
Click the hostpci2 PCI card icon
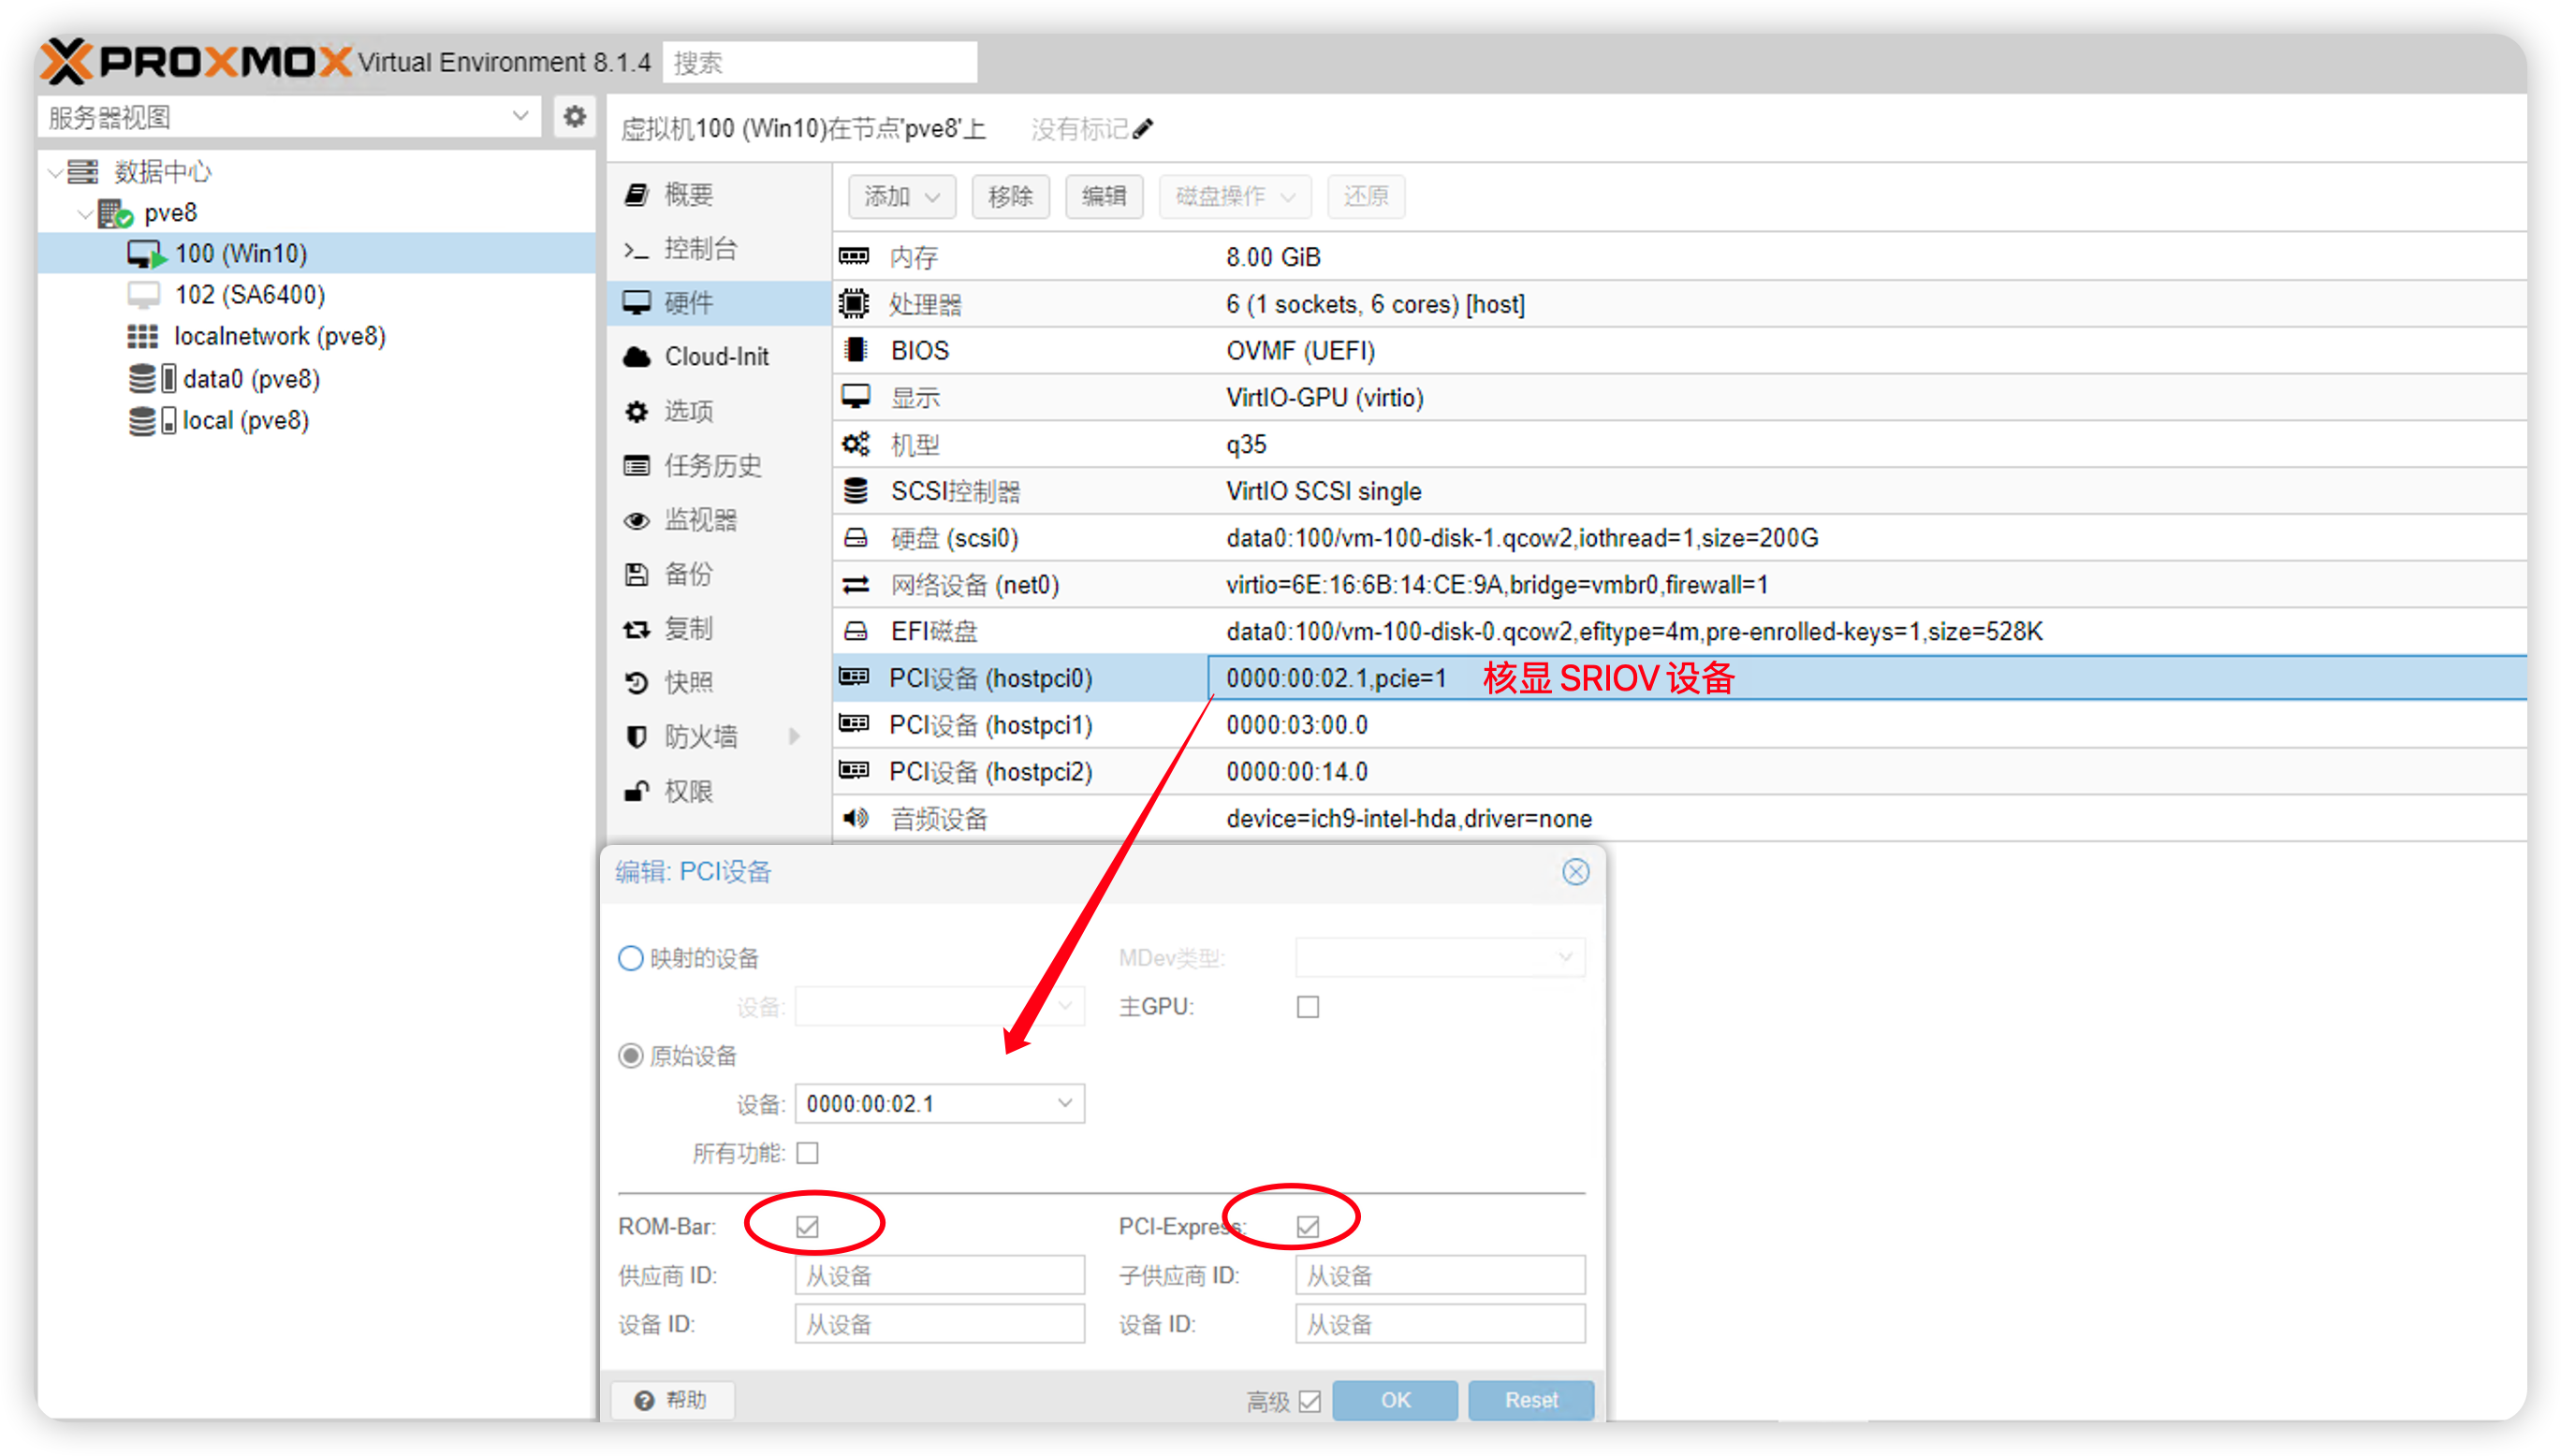tap(854, 771)
